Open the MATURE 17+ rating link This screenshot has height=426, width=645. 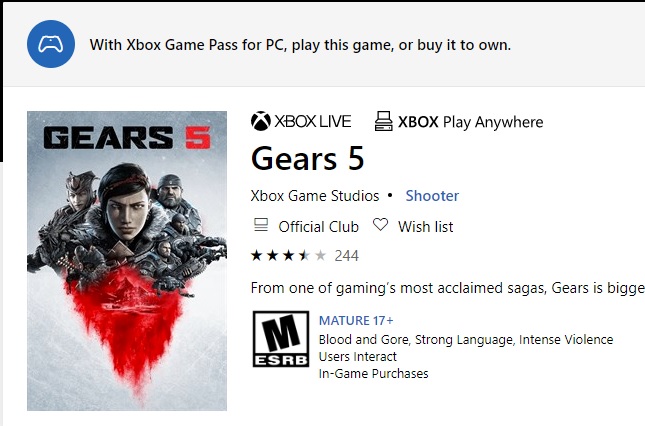356,321
